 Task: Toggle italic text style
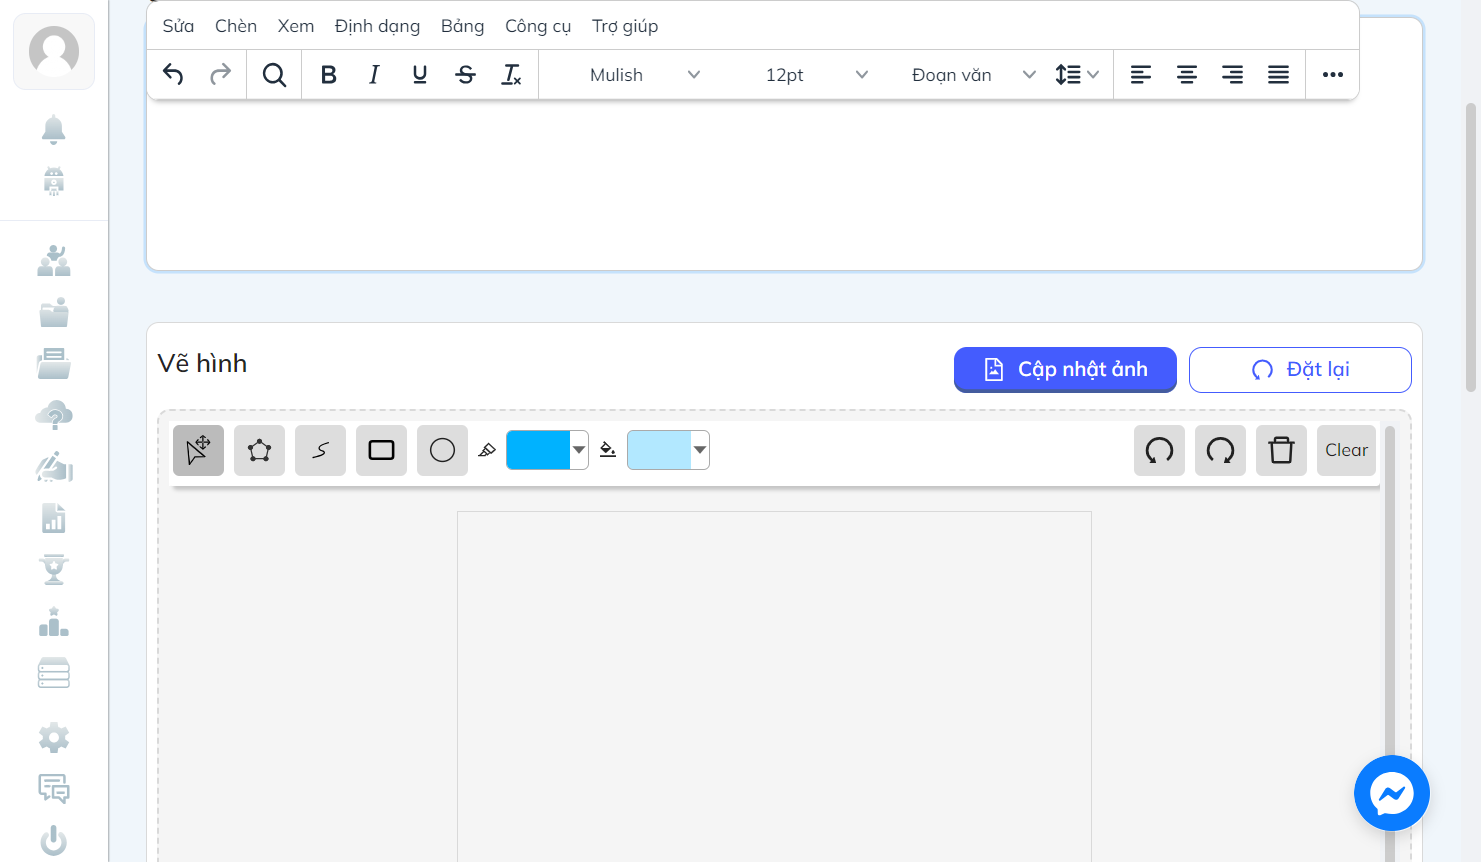click(374, 75)
